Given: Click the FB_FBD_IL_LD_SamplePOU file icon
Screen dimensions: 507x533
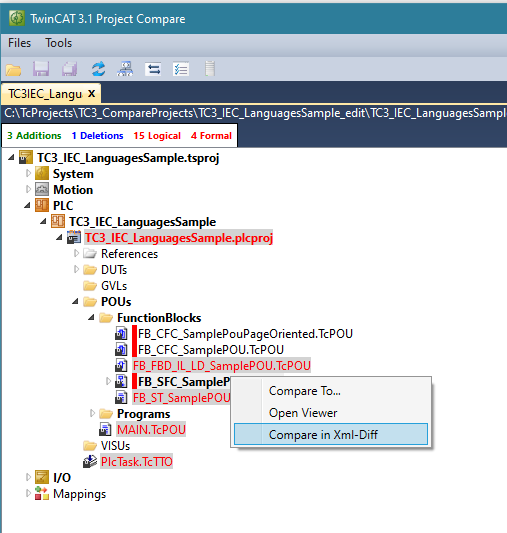Looking at the screenshot, I should [x=121, y=365].
